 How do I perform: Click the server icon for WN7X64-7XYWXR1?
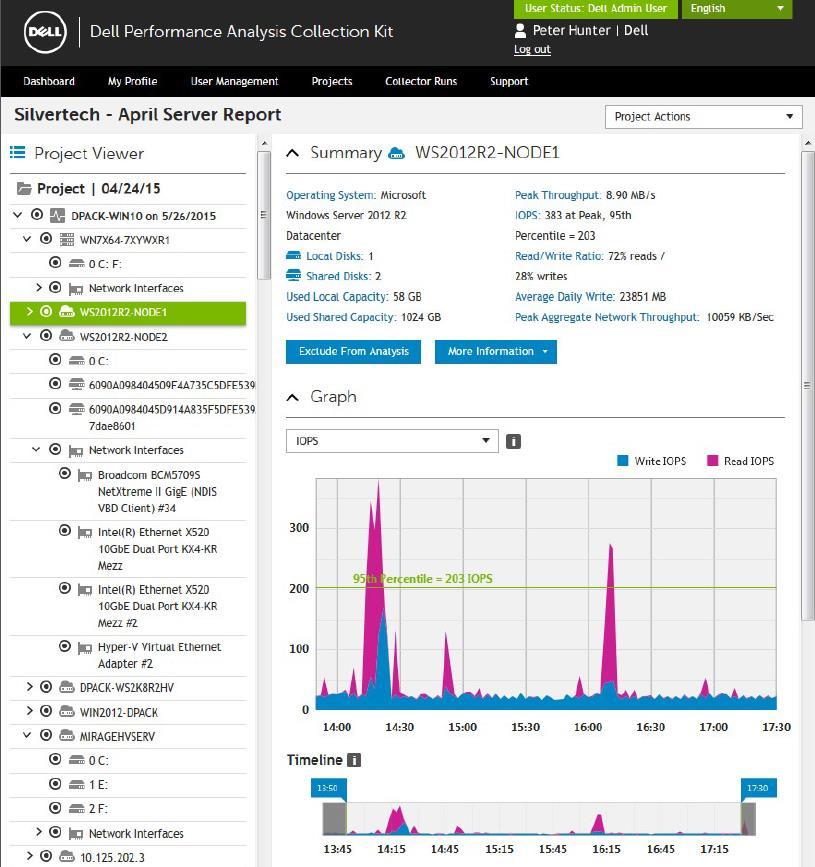(x=67, y=239)
